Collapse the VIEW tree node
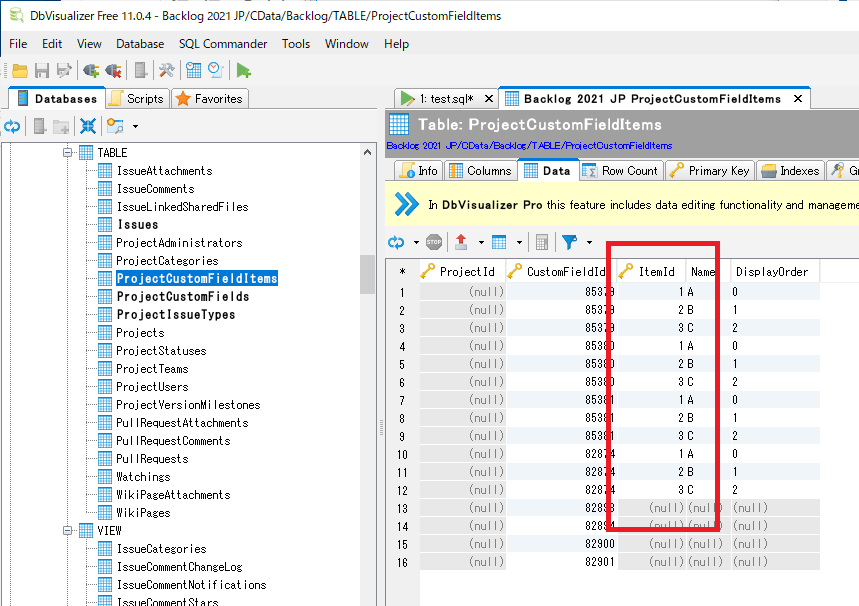The width and height of the screenshot is (859, 606). pyautogui.click(x=69, y=531)
